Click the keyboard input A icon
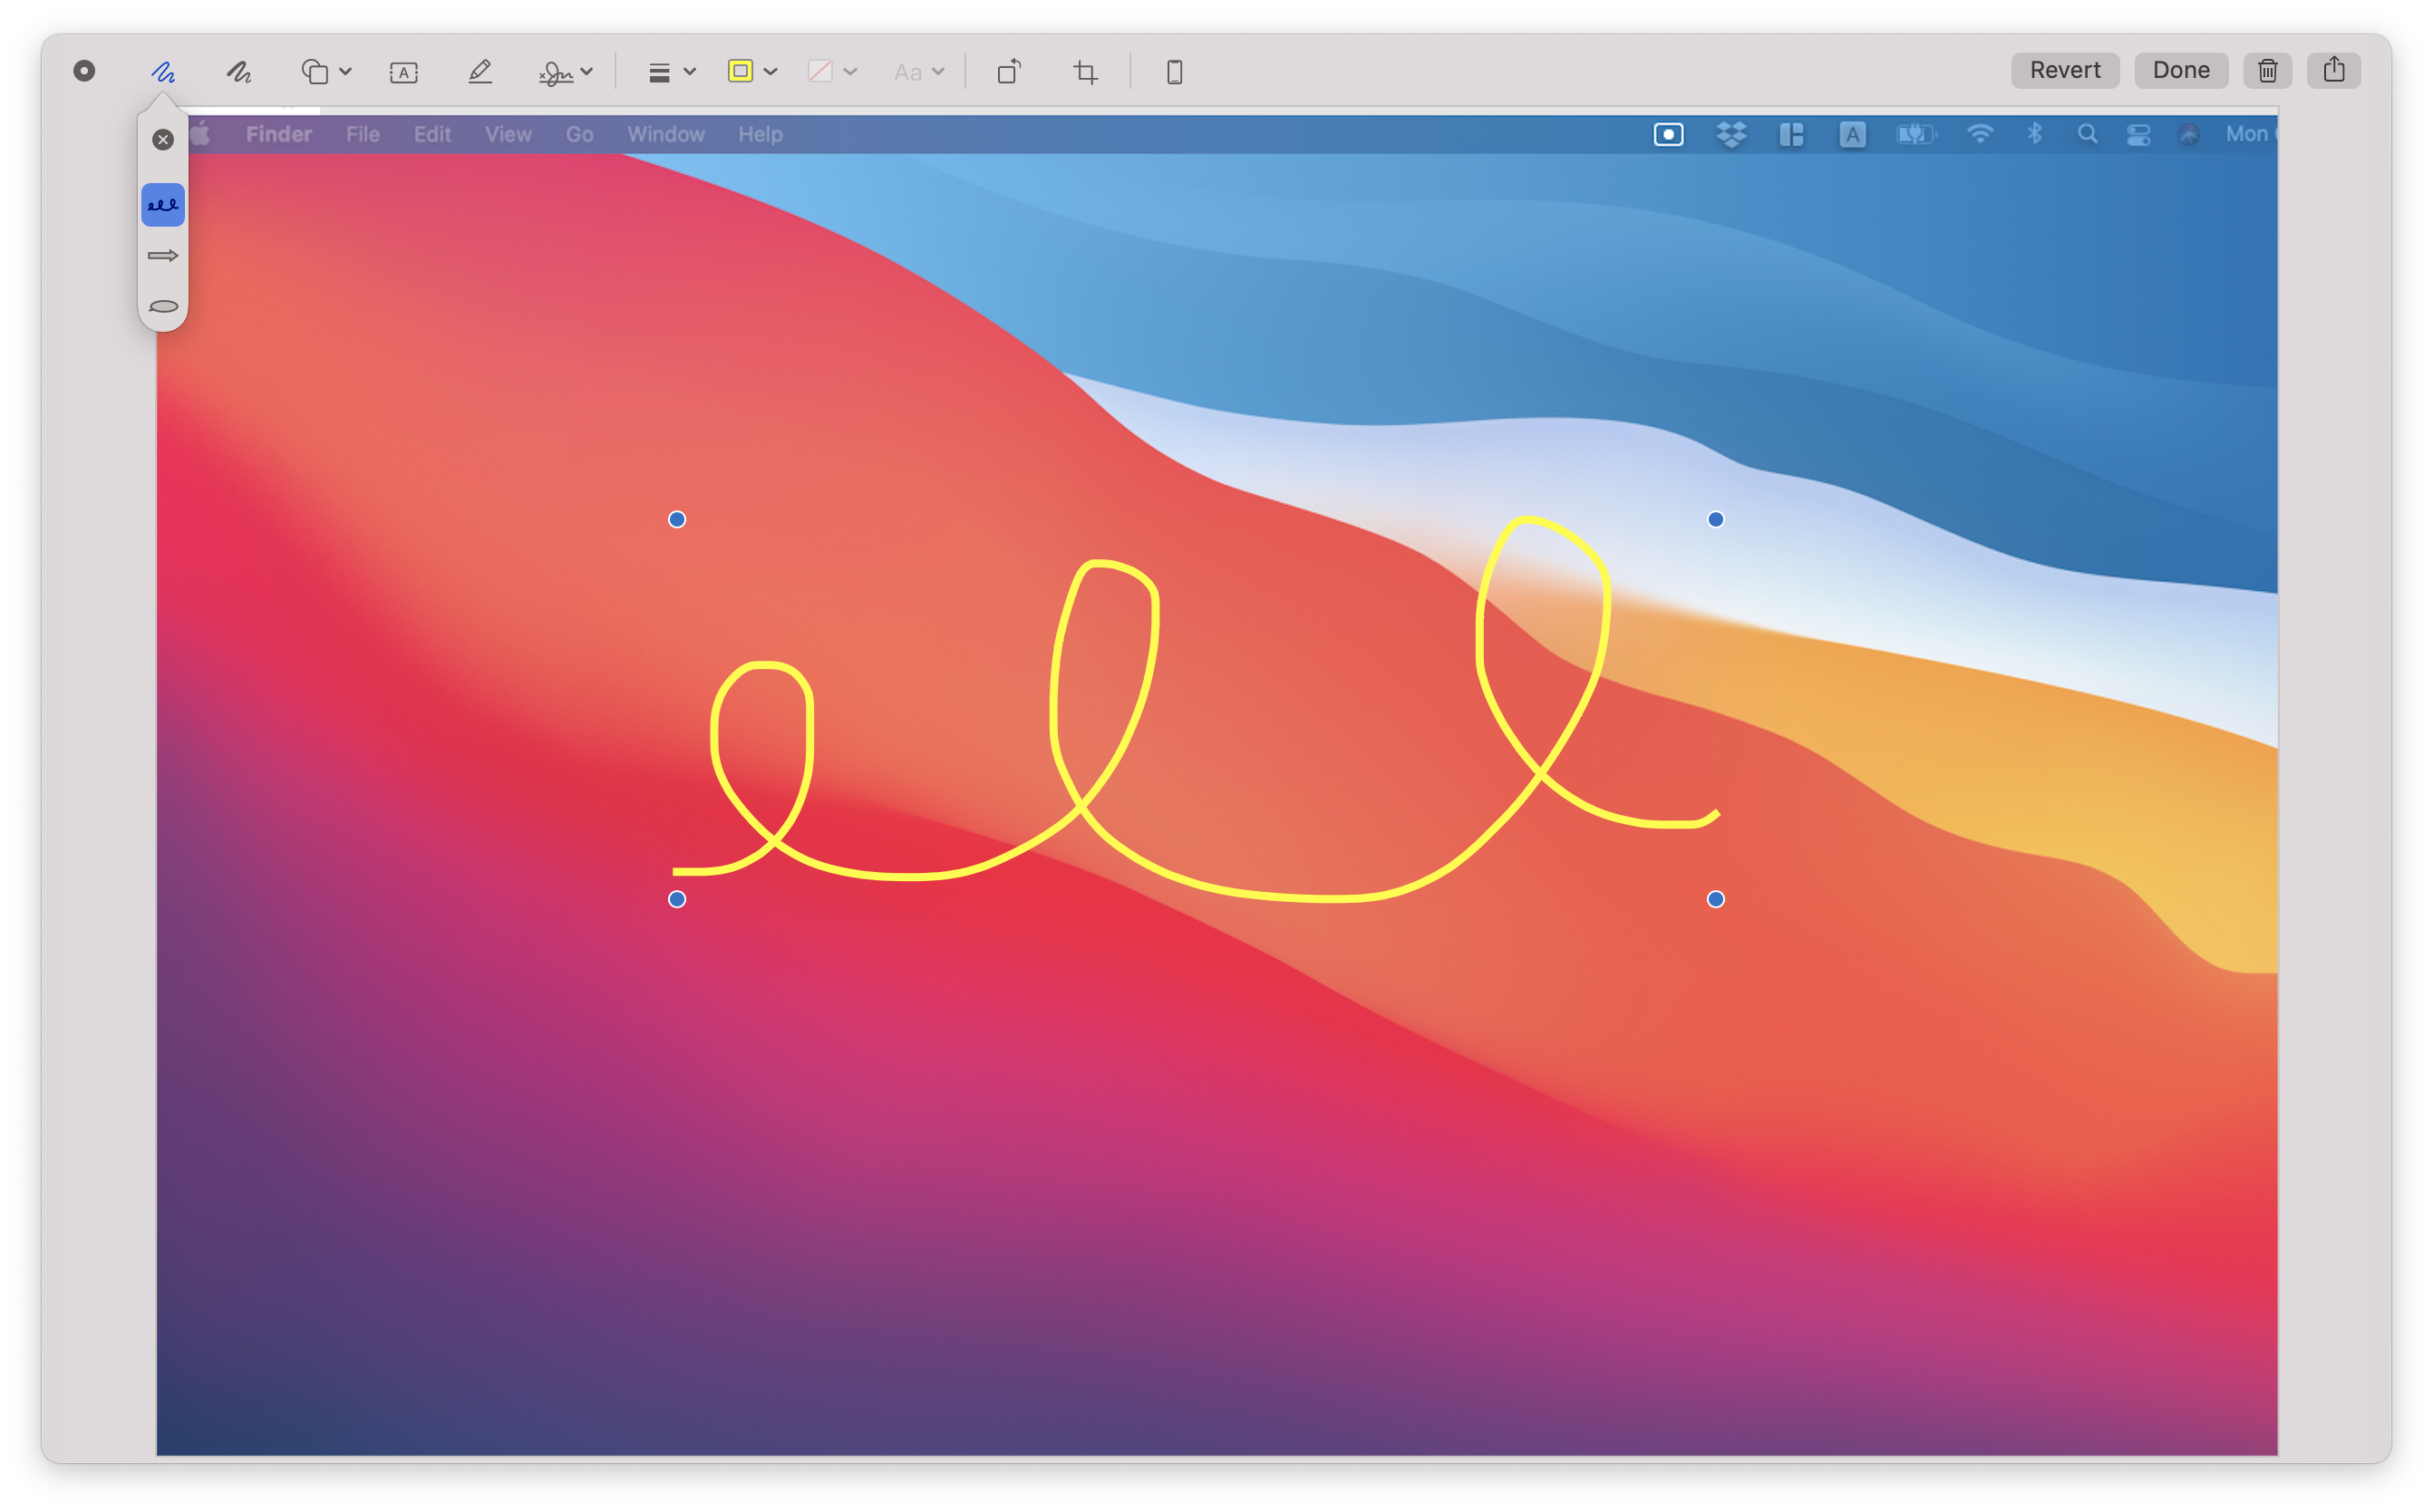 (1852, 134)
